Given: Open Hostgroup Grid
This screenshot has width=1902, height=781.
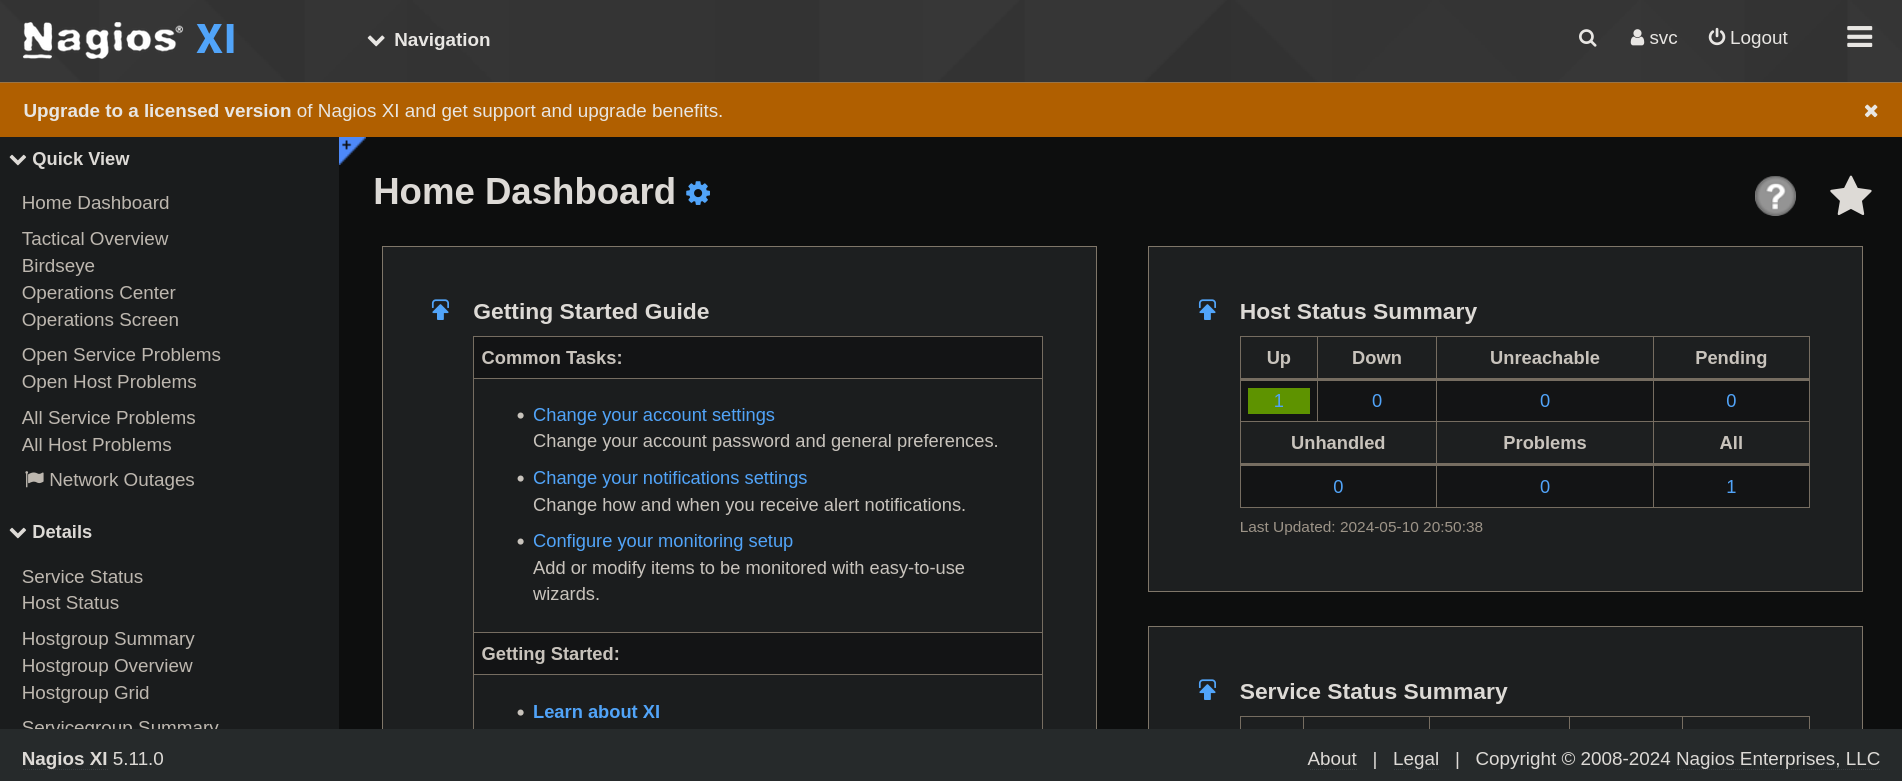Looking at the screenshot, I should coord(85,693).
